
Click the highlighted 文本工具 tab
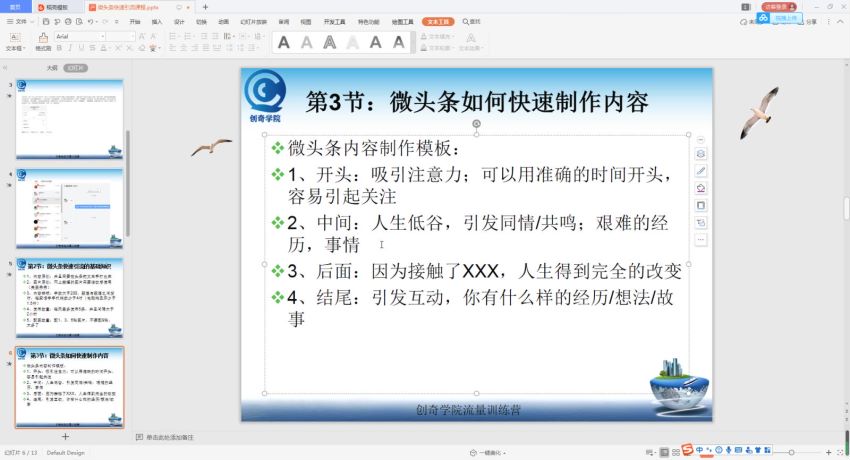click(438, 22)
